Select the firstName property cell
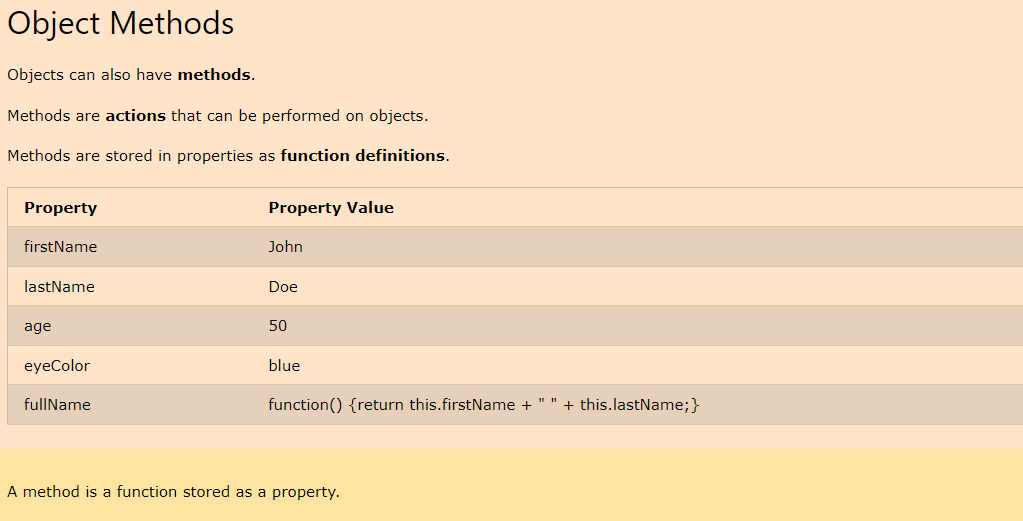The height and width of the screenshot is (521, 1023). pos(60,247)
